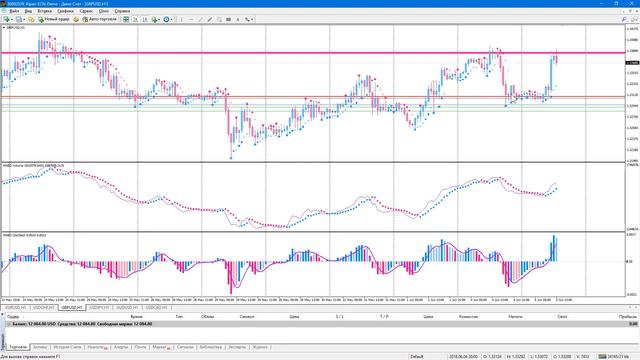Screen dimensions: 640x360
Task: Click the timeframe periods clock icon
Action: tap(166, 19)
